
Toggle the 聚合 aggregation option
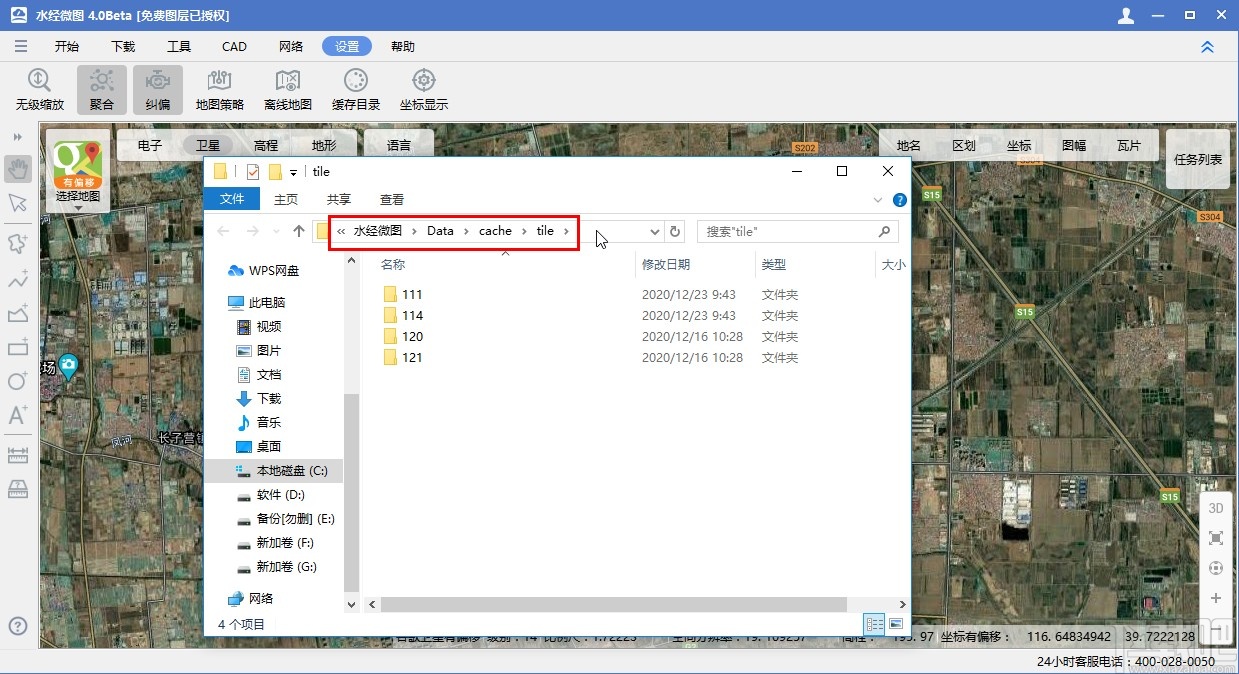point(101,89)
